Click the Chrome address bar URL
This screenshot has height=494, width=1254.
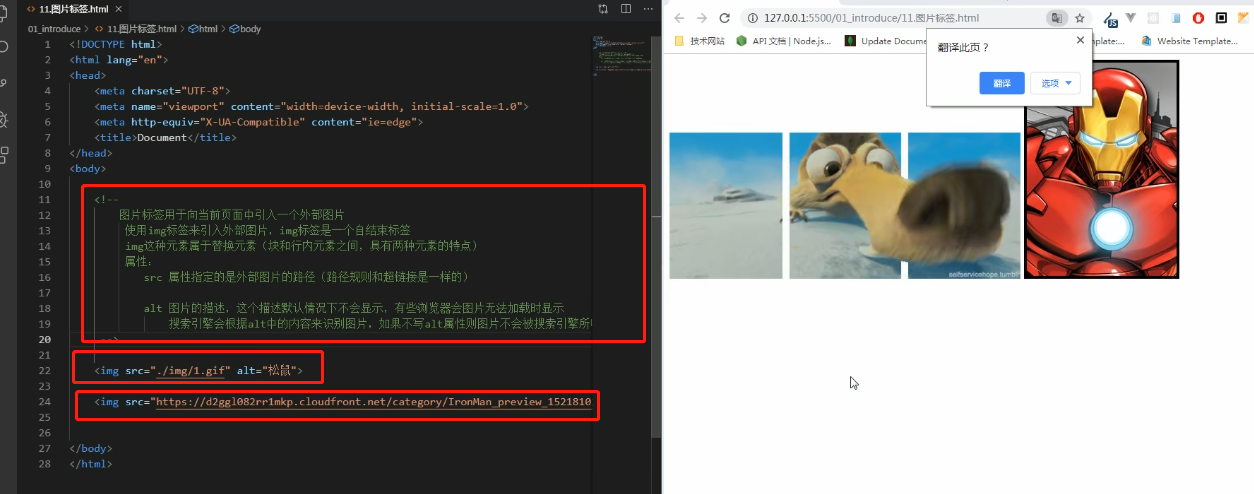871,18
